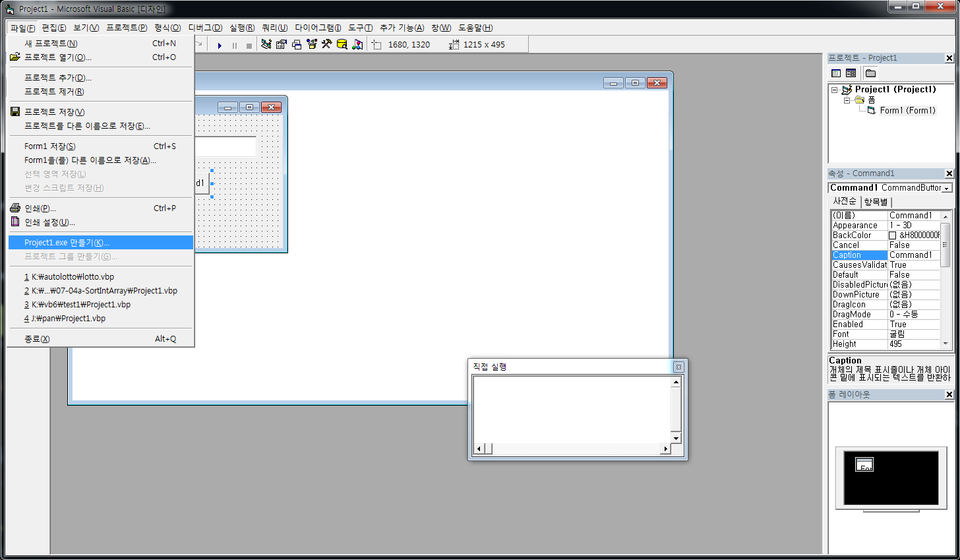Close the 폼 레이아웃 panel
The width and height of the screenshot is (960, 560).
(949, 395)
